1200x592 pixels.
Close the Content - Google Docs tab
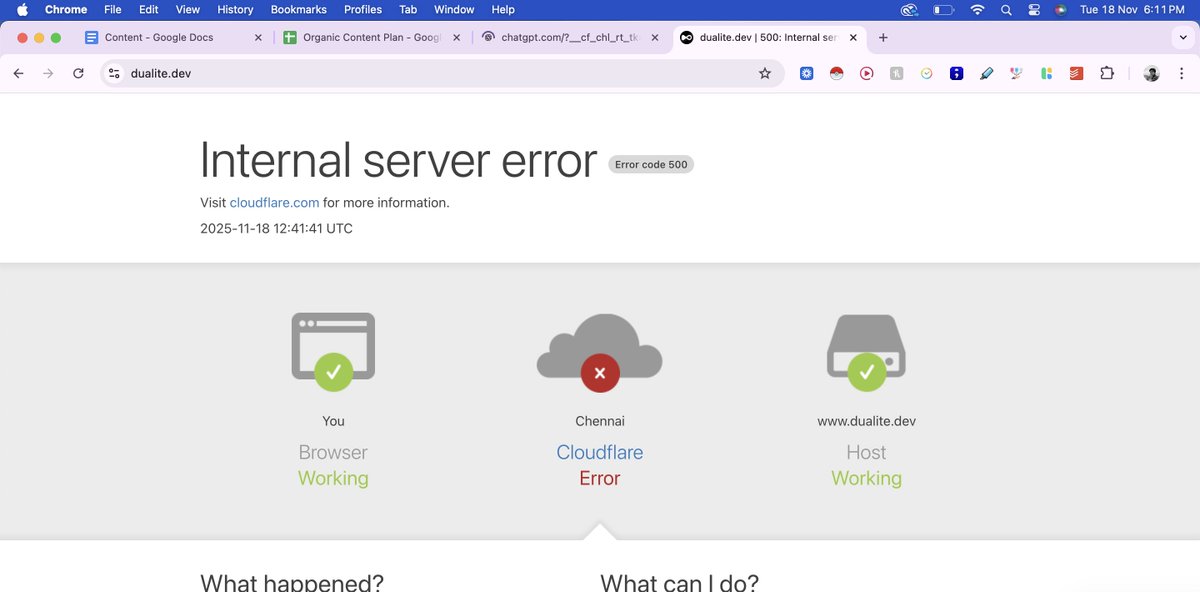(x=258, y=37)
